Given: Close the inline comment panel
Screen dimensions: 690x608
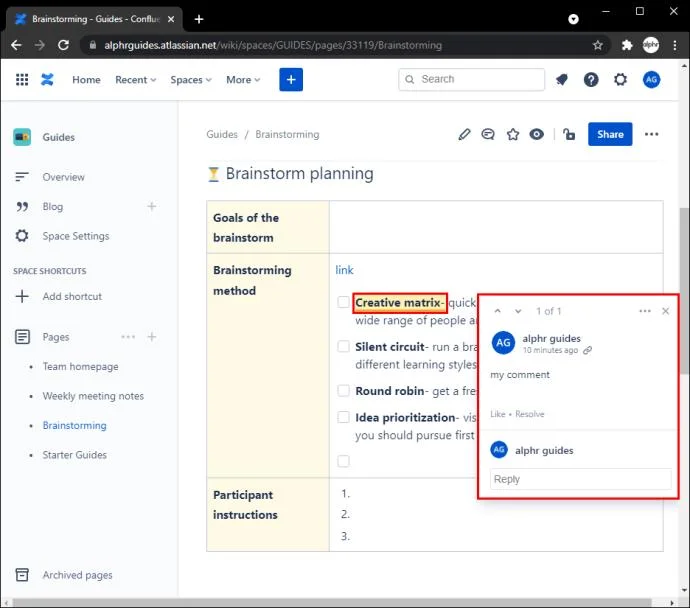Looking at the screenshot, I should [x=665, y=311].
